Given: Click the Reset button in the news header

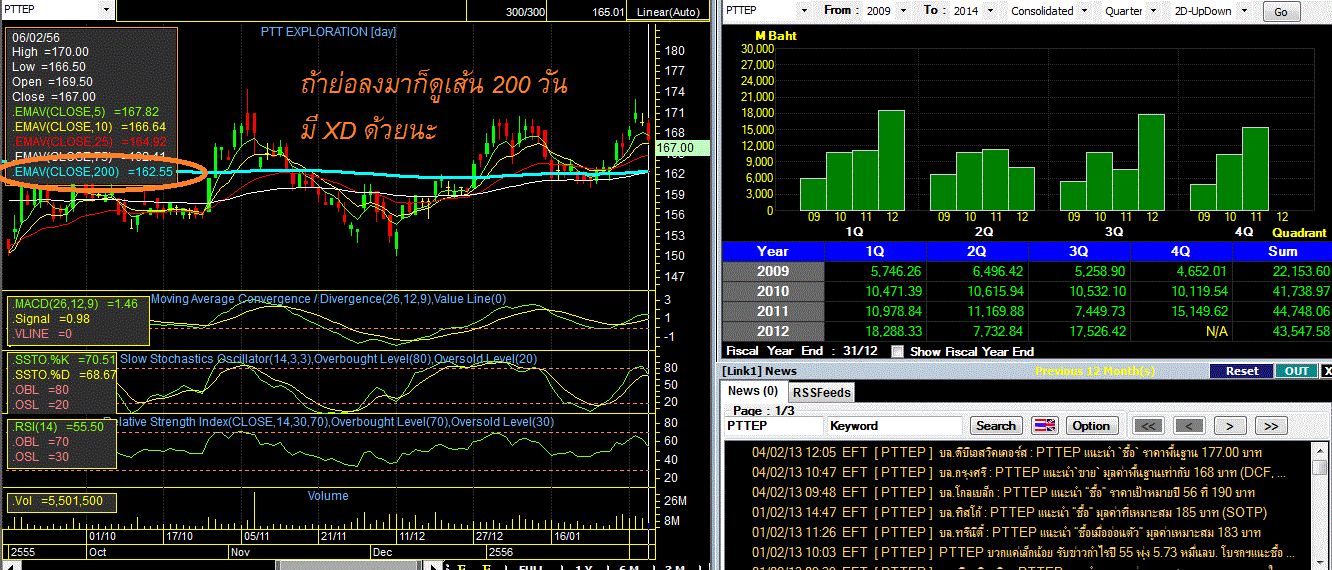Looking at the screenshot, I should [1241, 371].
